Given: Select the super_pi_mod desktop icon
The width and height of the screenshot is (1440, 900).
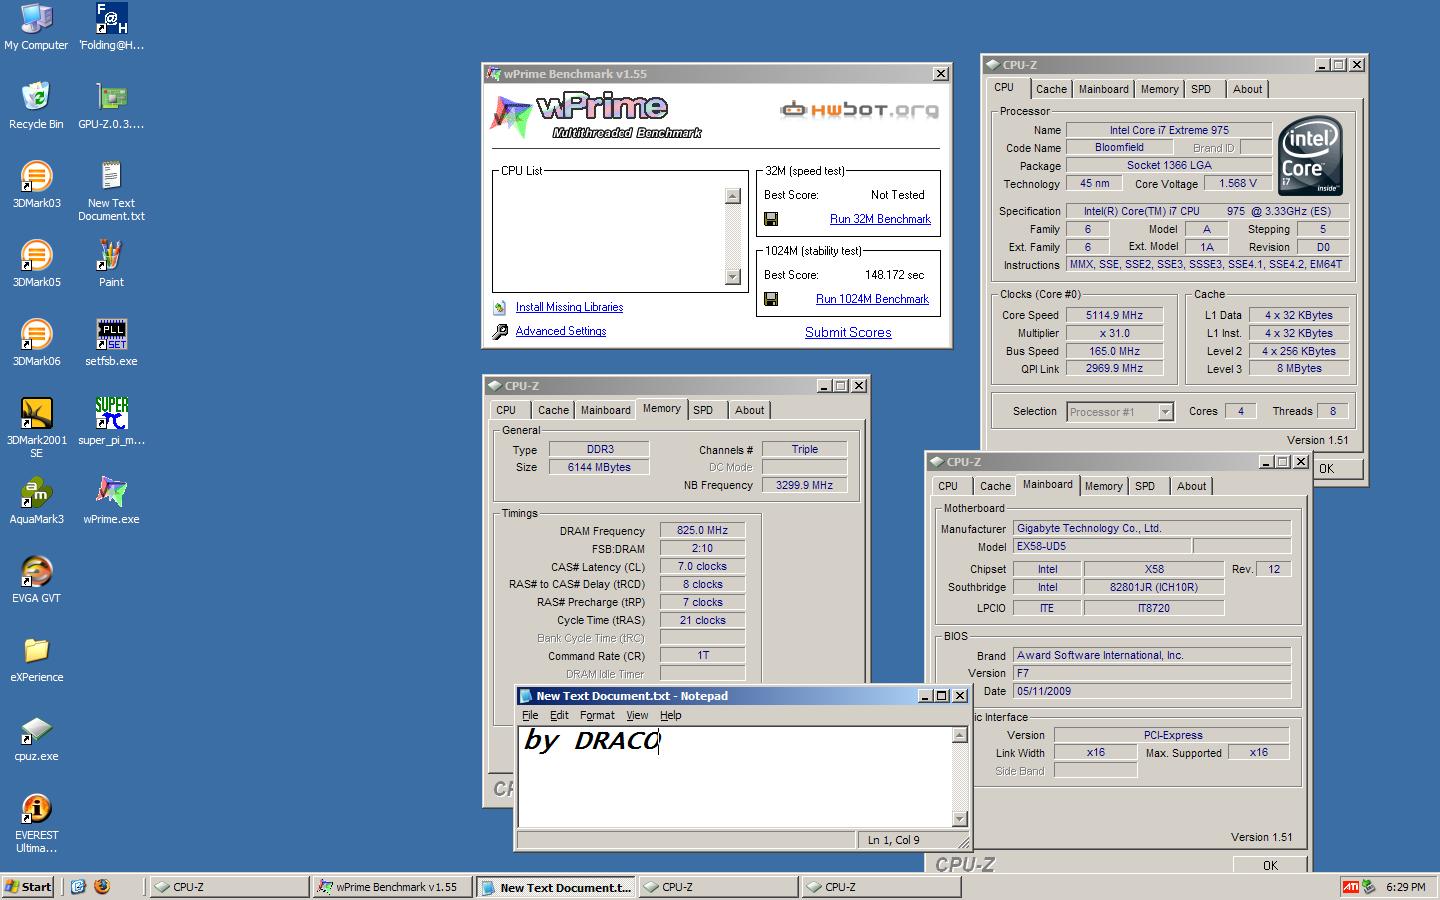Looking at the screenshot, I should tap(111, 422).
